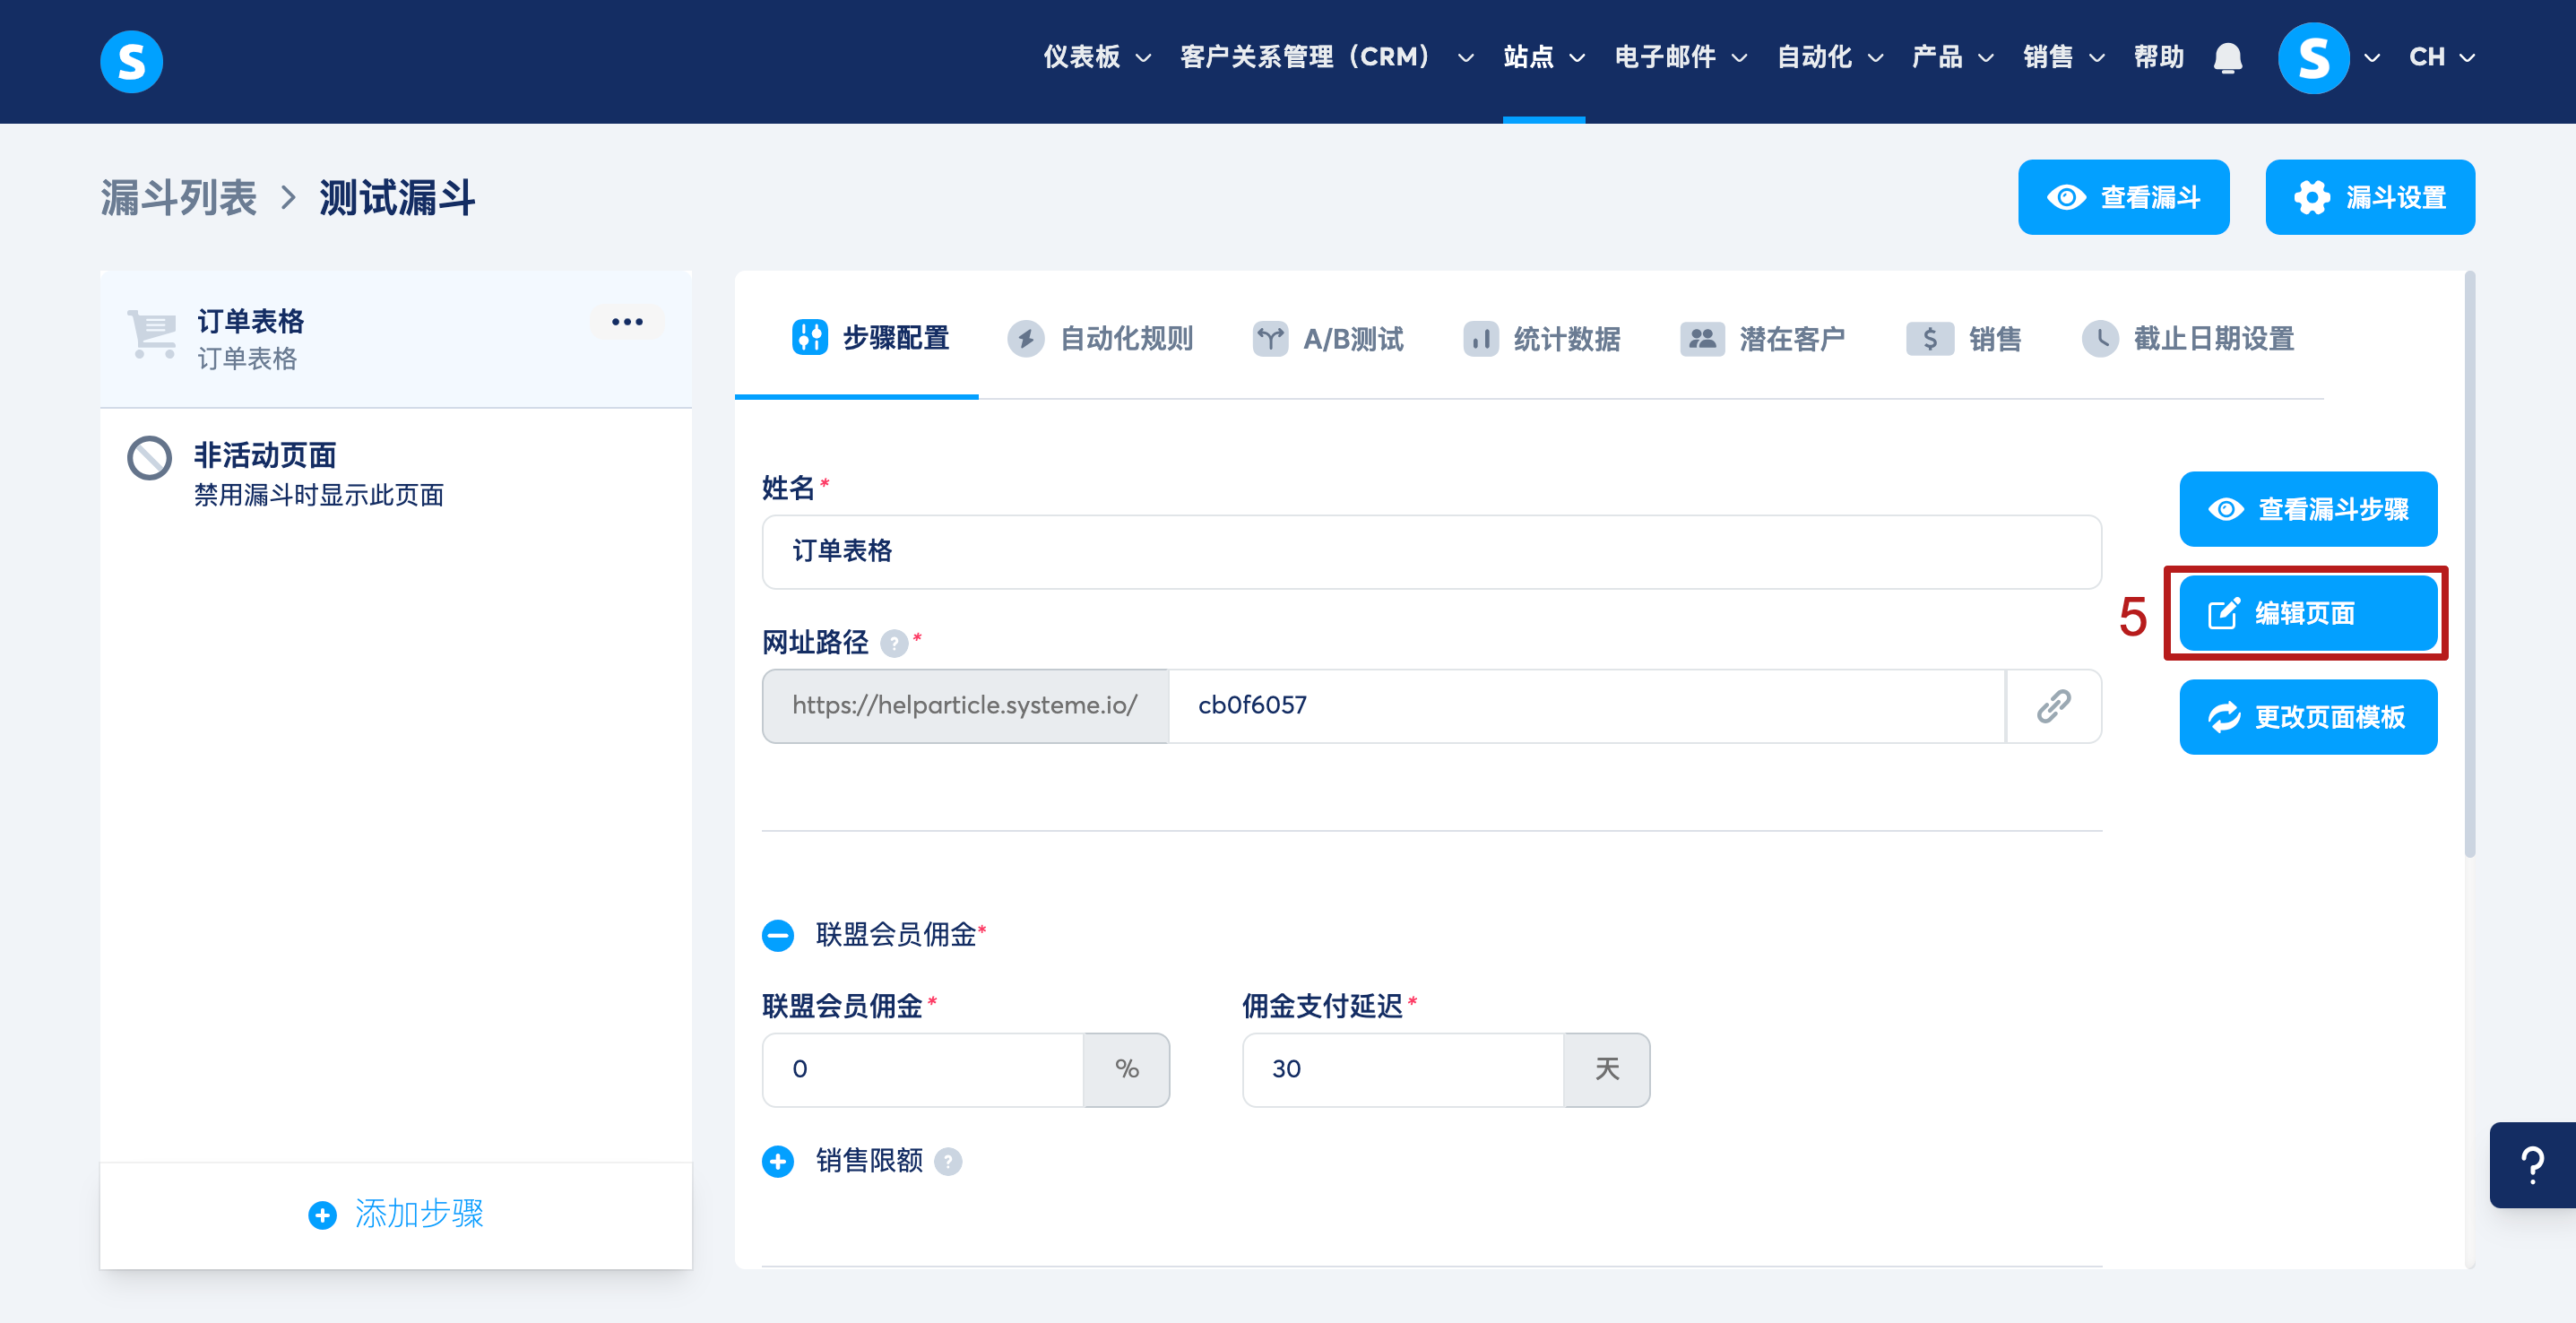Collapse the 联盟会员佣金 section
This screenshot has width=2576, height=1323.
(777, 935)
